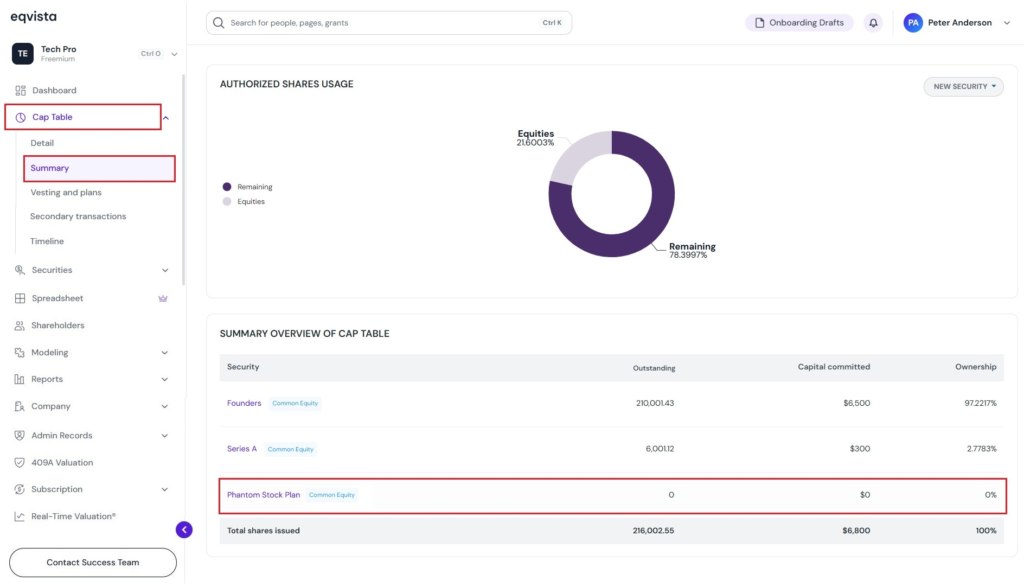This screenshot has width=1024, height=587.
Task: Click the Reports chart icon
Action: (x=20, y=379)
